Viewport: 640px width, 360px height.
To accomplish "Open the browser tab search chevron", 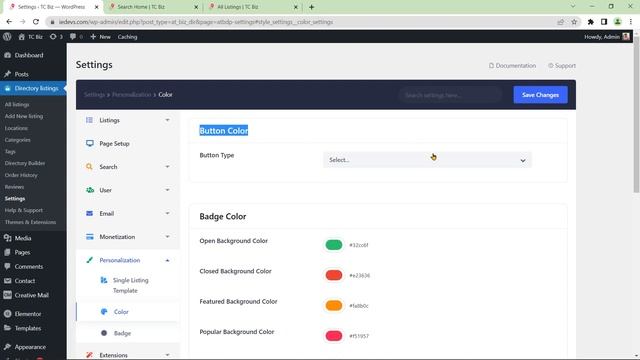I will pos(573,7).
